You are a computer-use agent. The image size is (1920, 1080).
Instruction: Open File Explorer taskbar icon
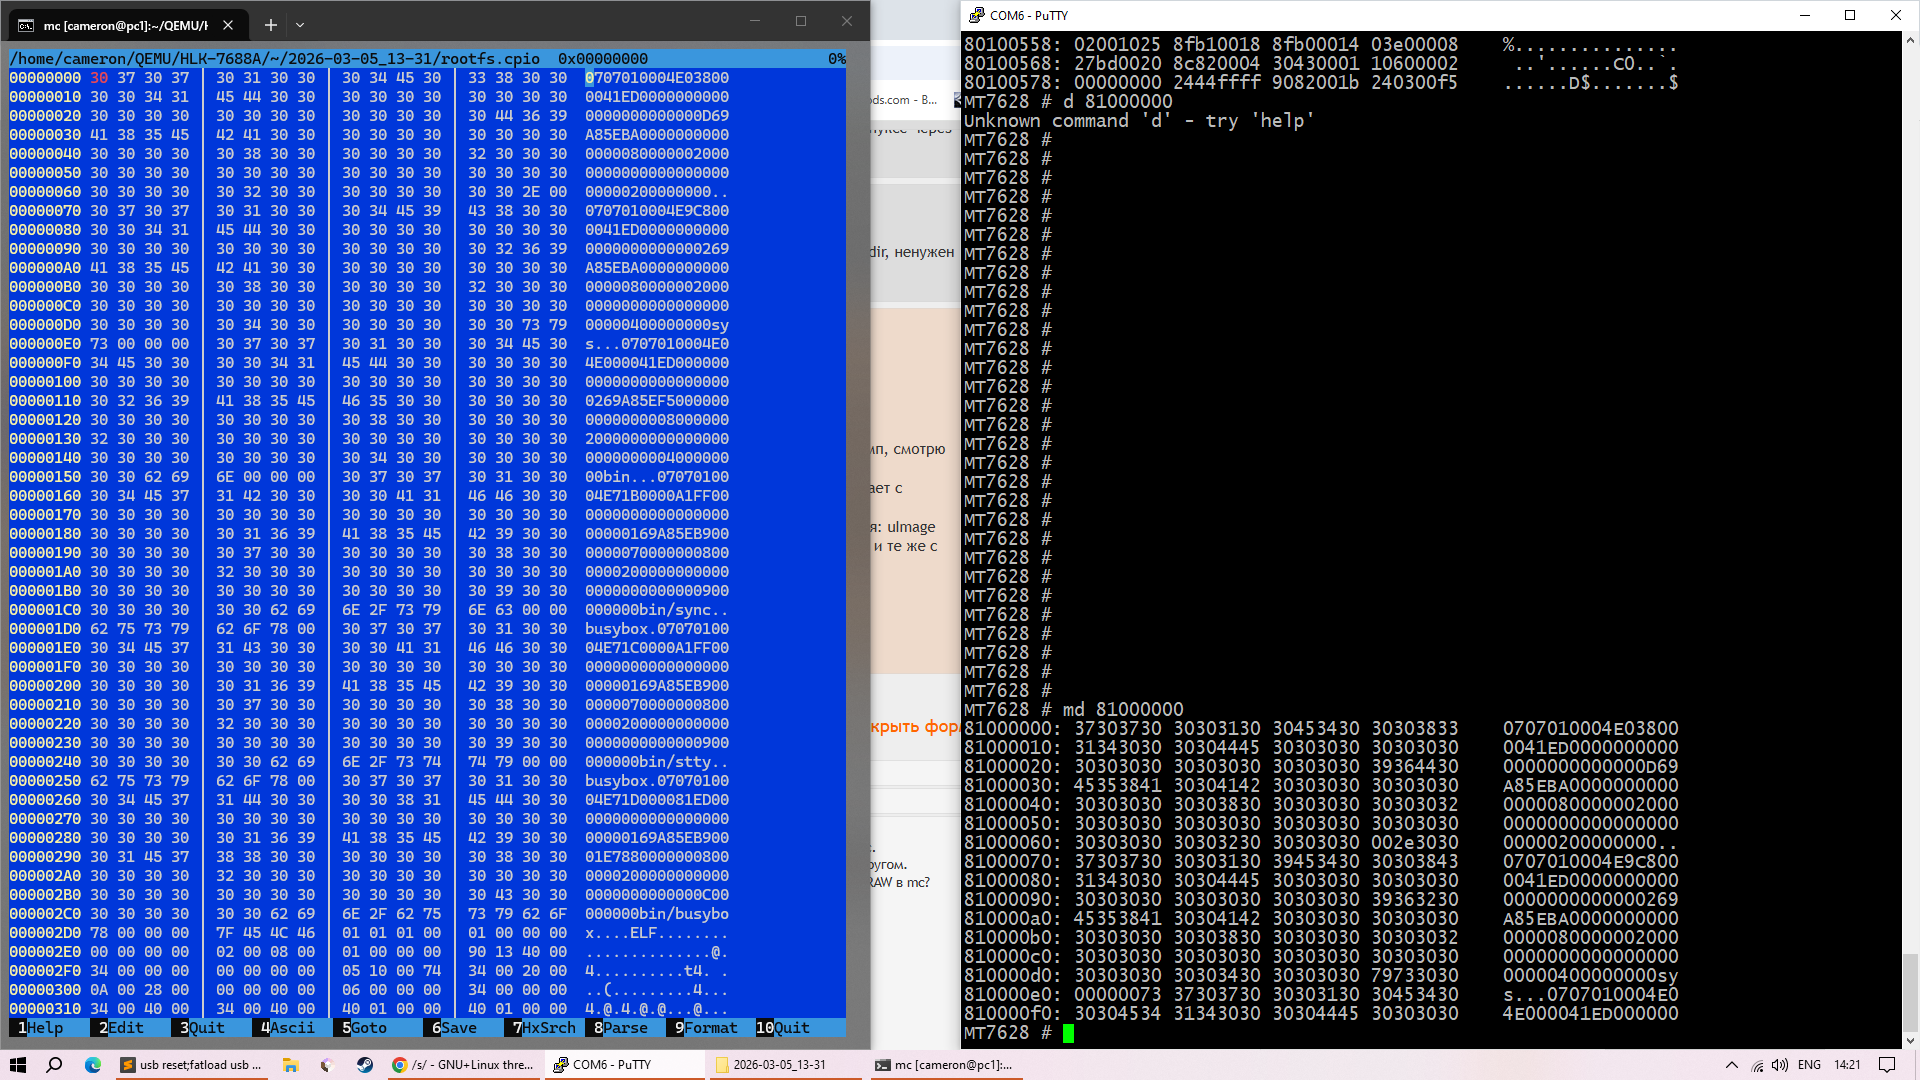click(x=291, y=1065)
